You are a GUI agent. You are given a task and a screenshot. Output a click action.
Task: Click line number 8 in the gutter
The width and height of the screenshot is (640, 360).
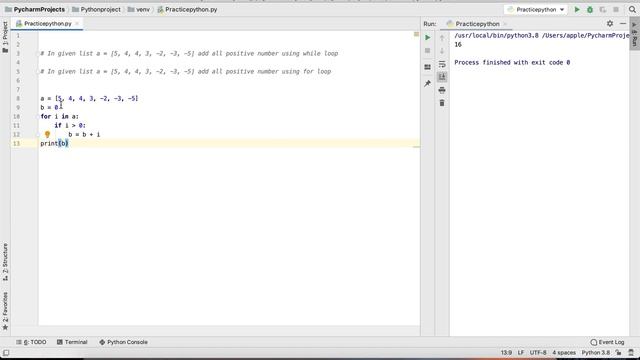[x=18, y=98]
